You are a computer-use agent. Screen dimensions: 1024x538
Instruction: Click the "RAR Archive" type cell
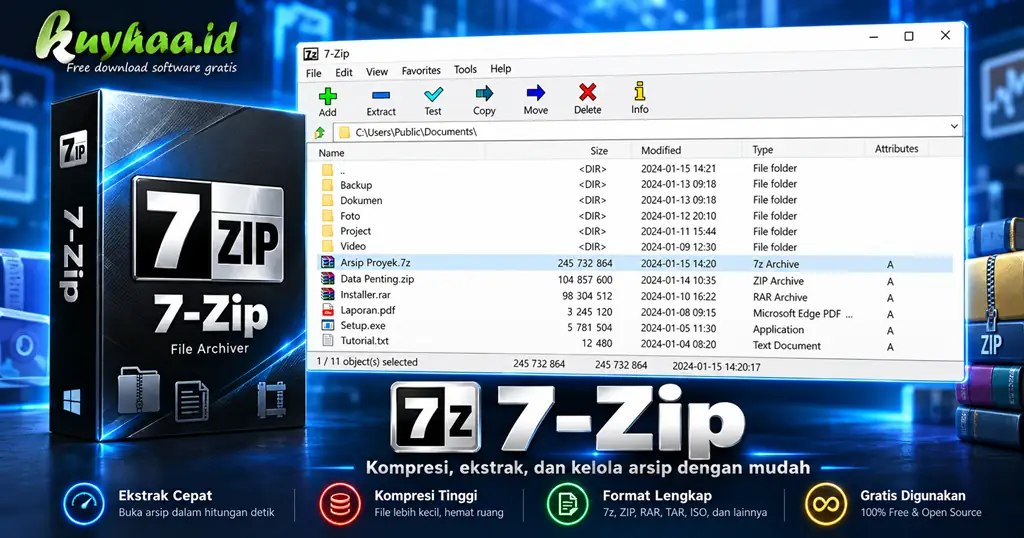pos(780,297)
